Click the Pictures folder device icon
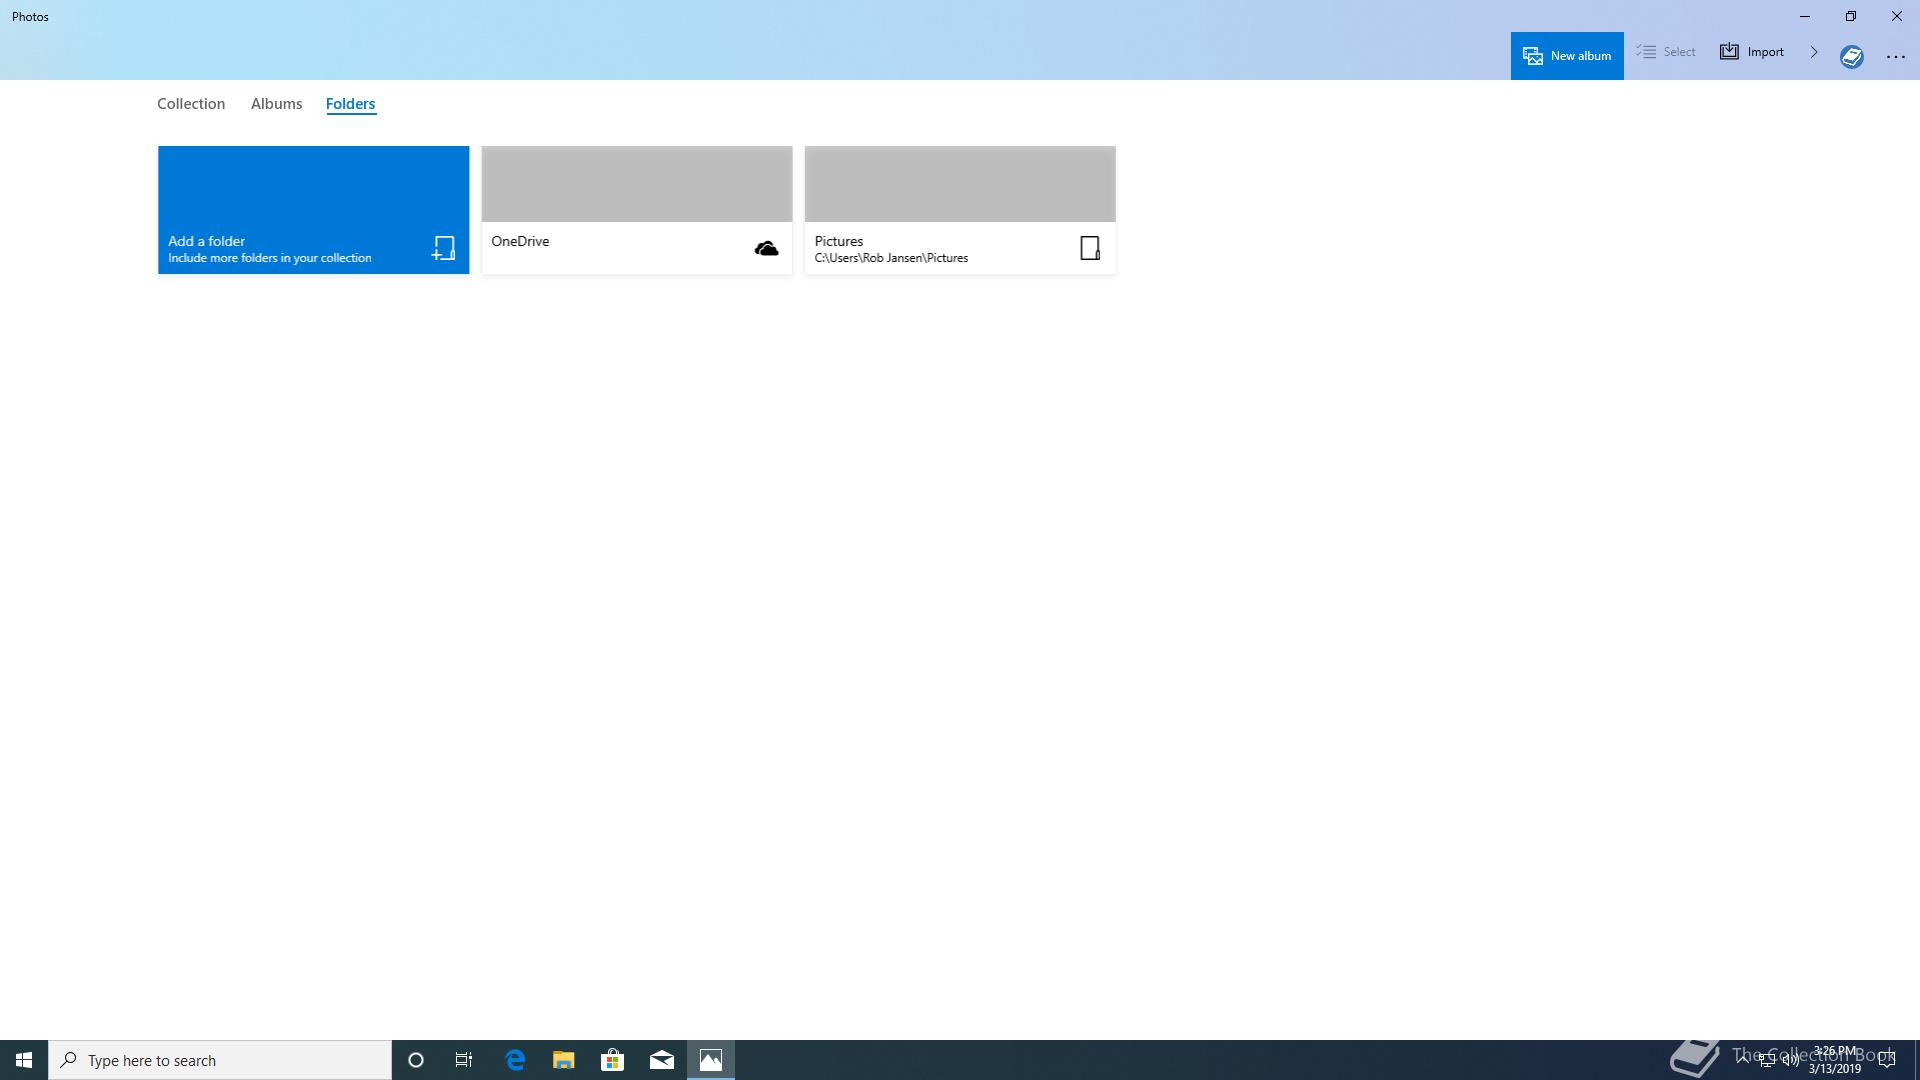This screenshot has height=1080, width=1920. 1090,248
